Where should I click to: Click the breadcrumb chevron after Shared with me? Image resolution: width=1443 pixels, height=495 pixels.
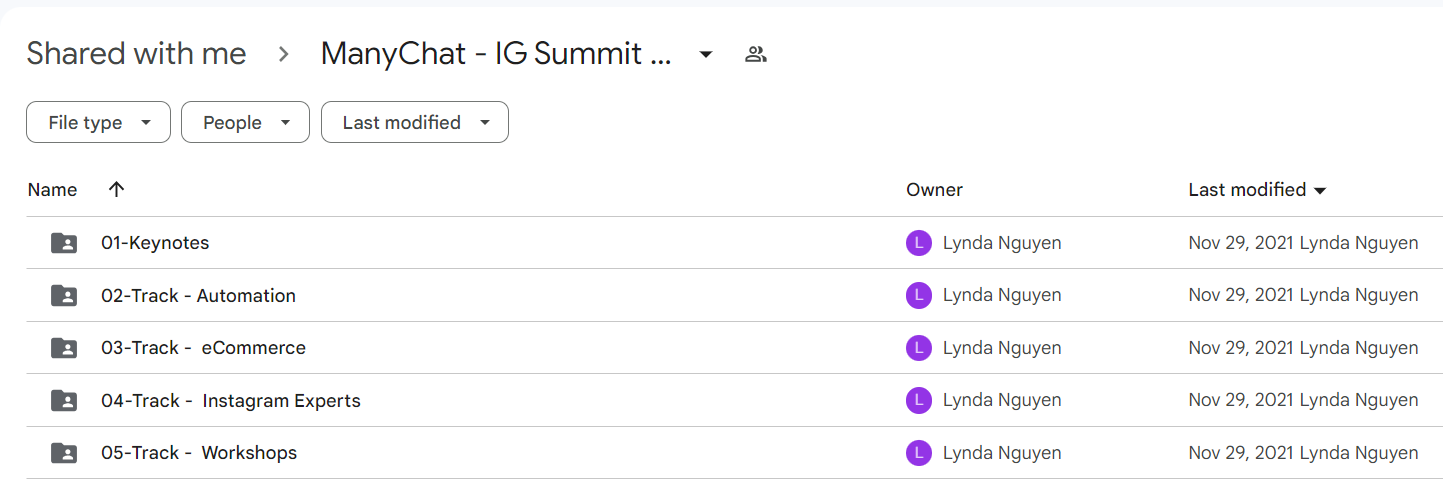click(284, 54)
